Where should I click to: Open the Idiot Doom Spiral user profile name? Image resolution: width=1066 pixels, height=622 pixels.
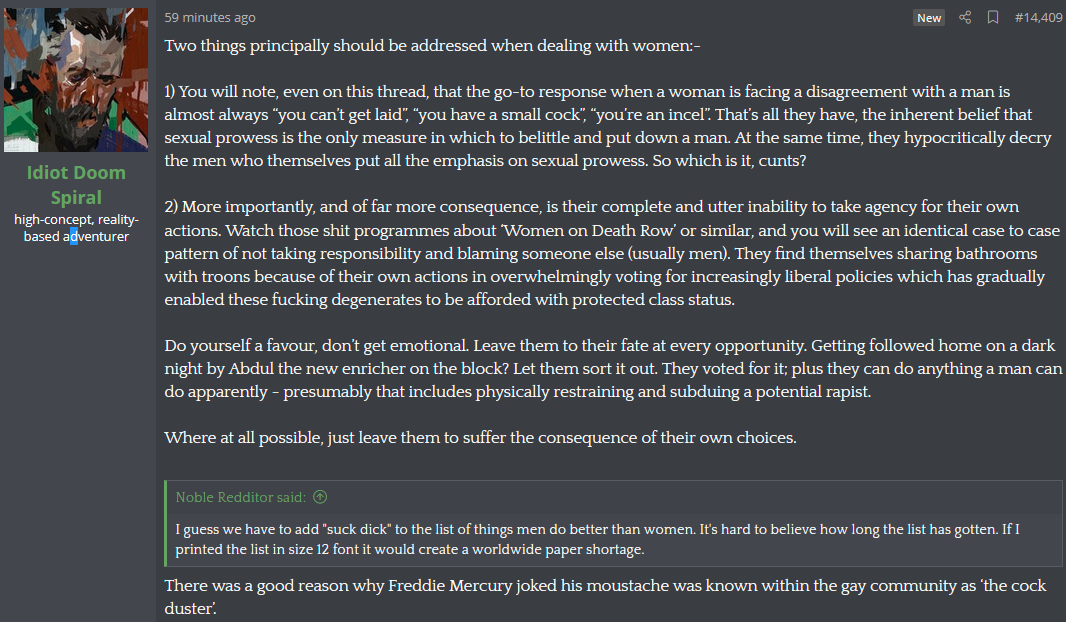click(76, 185)
